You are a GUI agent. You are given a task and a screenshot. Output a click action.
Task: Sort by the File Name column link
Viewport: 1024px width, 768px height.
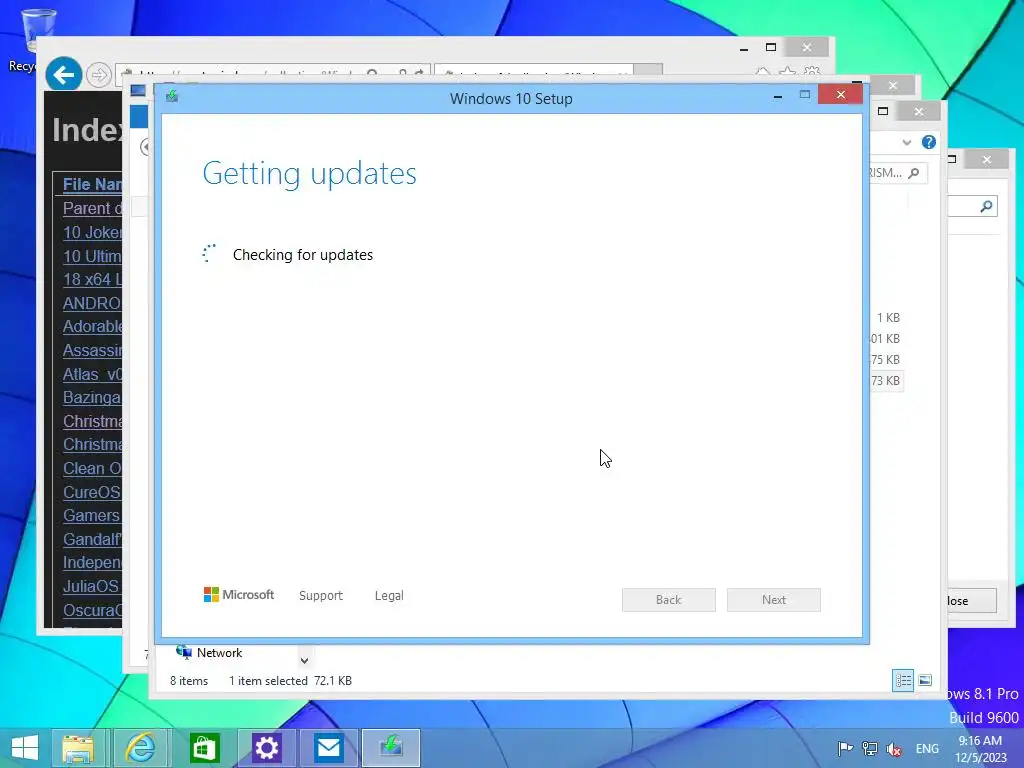click(x=92, y=184)
